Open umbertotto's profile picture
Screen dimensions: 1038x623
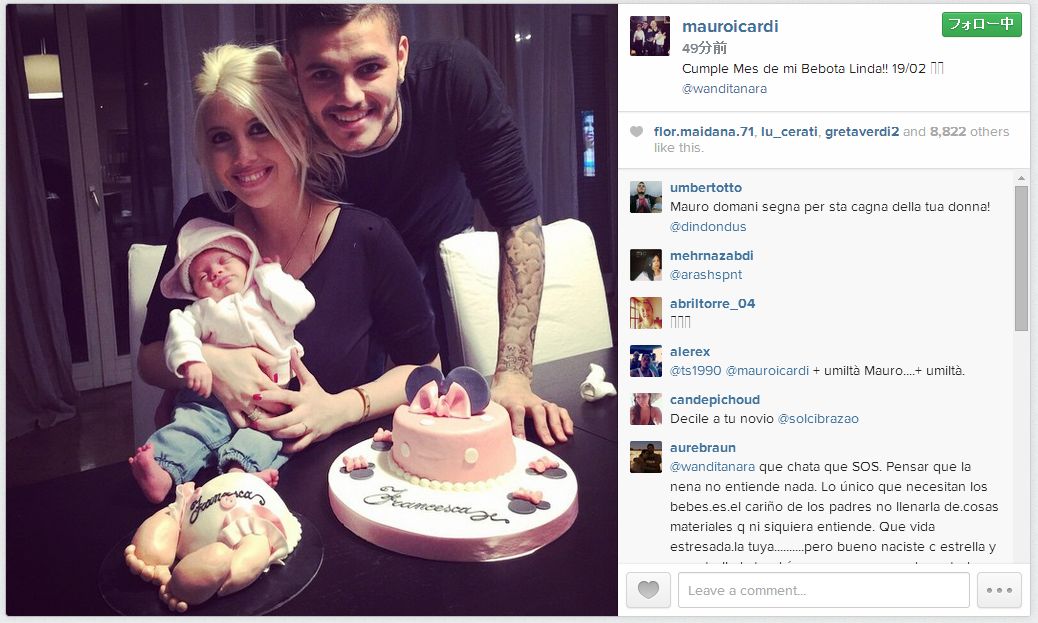point(645,197)
